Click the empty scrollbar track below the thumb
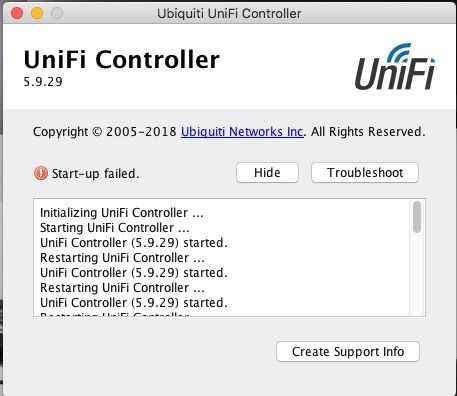 tap(417, 275)
